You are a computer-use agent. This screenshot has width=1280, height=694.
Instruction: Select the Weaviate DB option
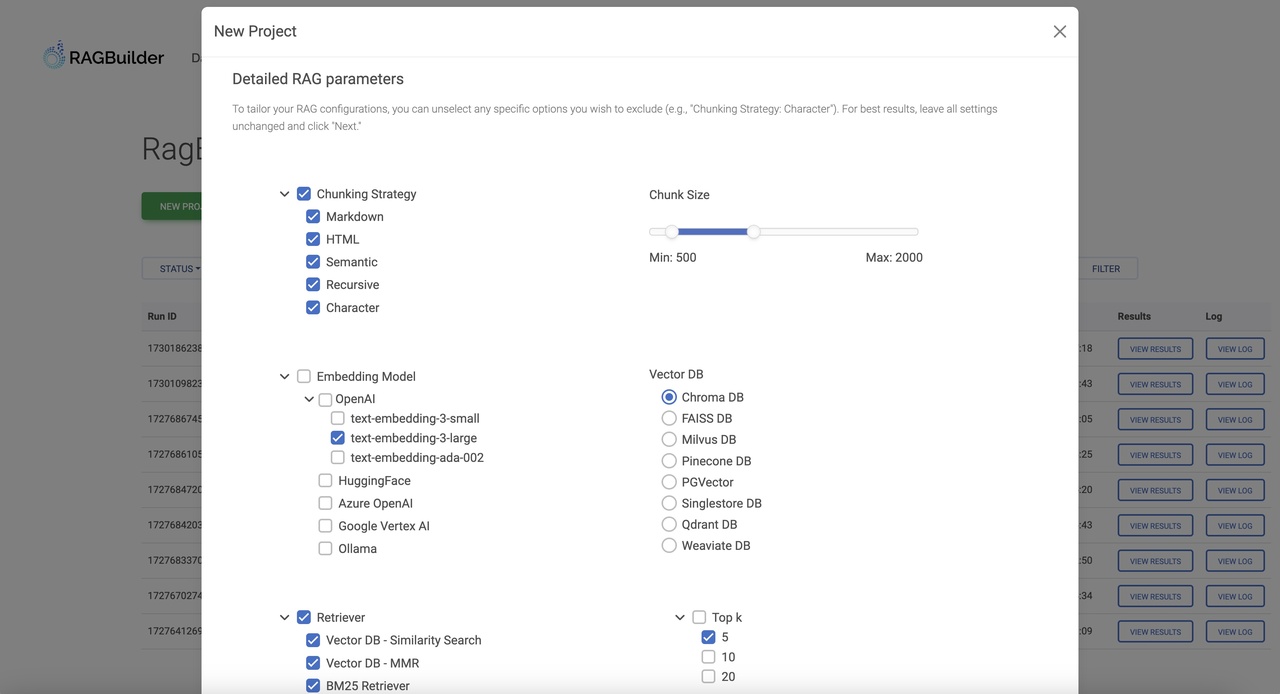669,546
